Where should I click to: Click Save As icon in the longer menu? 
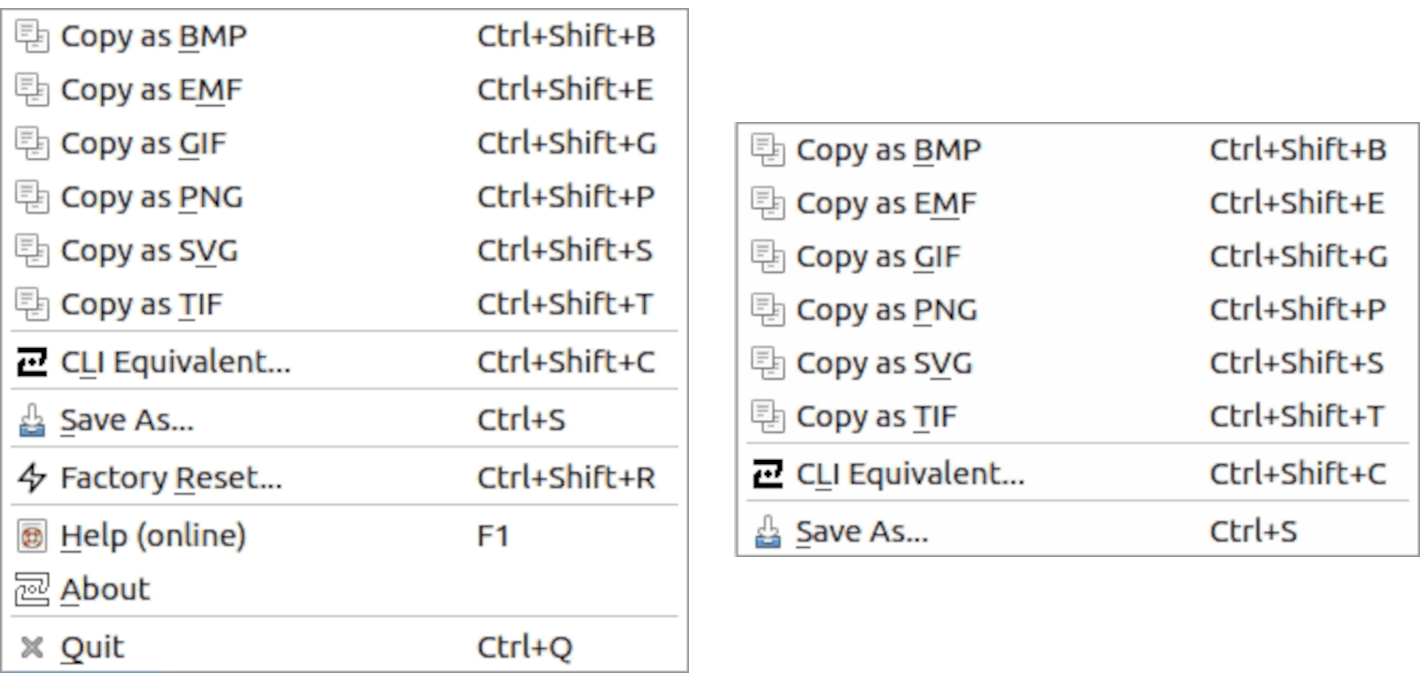click(32, 420)
